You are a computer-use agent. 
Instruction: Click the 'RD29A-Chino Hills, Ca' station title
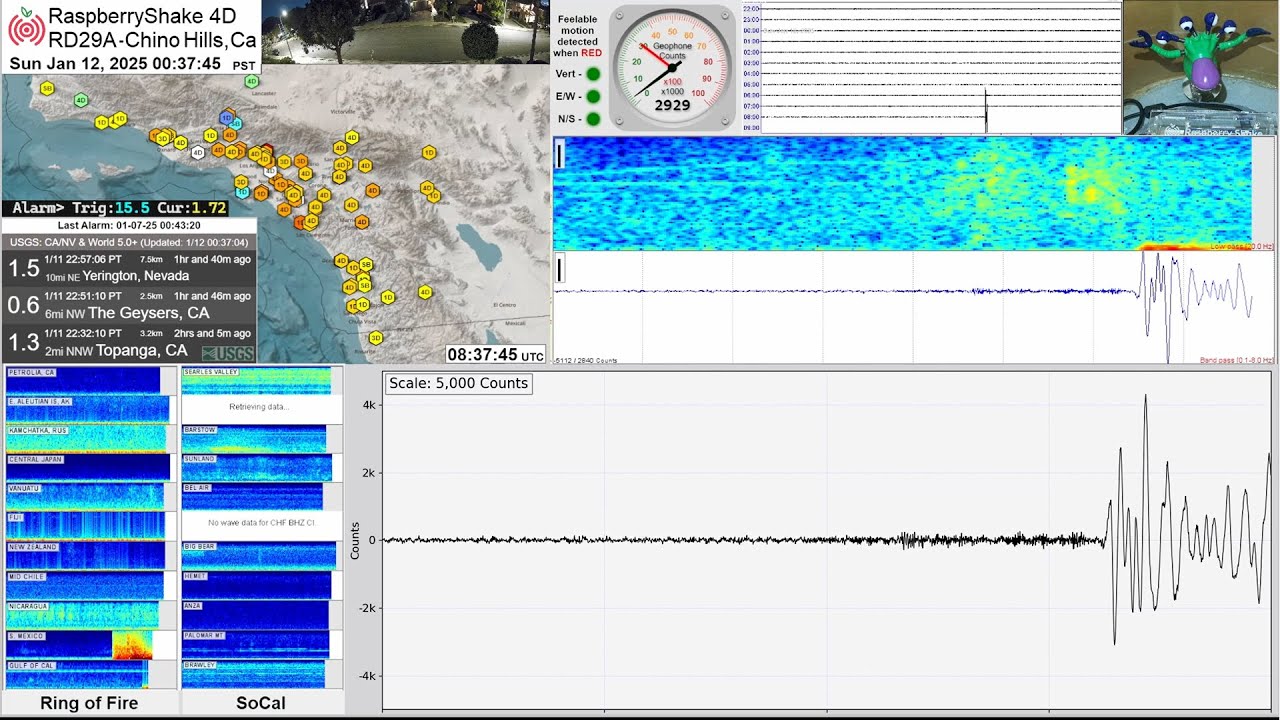pos(152,39)
